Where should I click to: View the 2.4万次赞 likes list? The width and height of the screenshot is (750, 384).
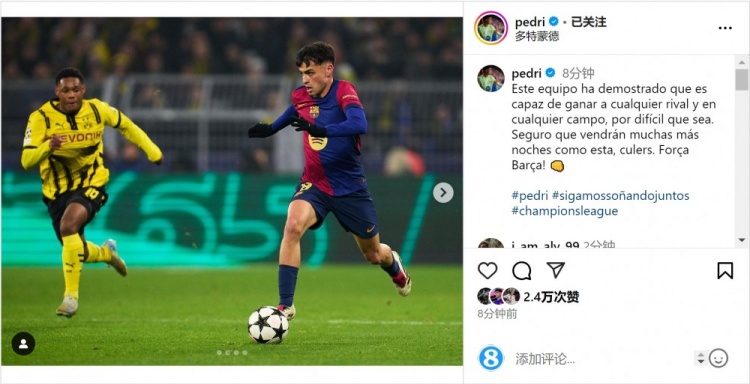pyautogui.click(x=551, y=297)
